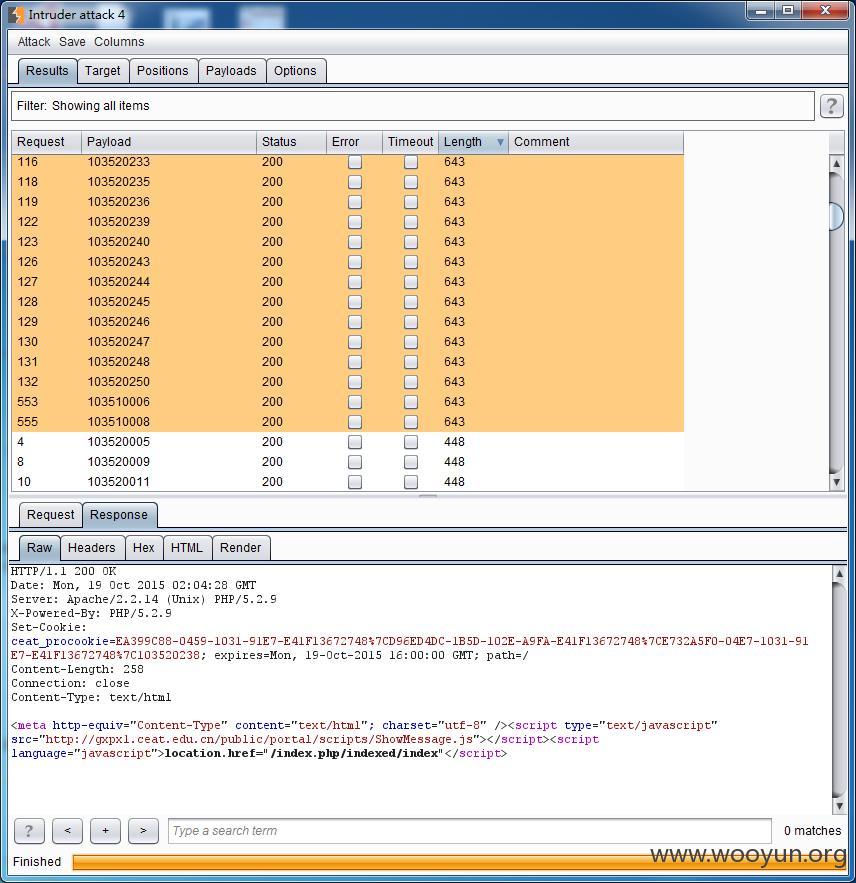Open the Columns menu
The width and height of the screenshot is (856, 883).
click(119, 42)
